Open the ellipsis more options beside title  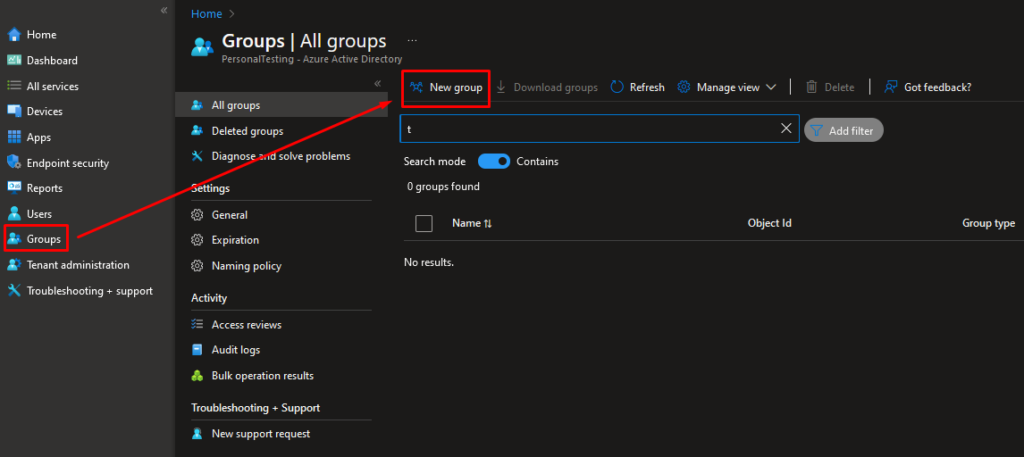[x=412, y=40]
